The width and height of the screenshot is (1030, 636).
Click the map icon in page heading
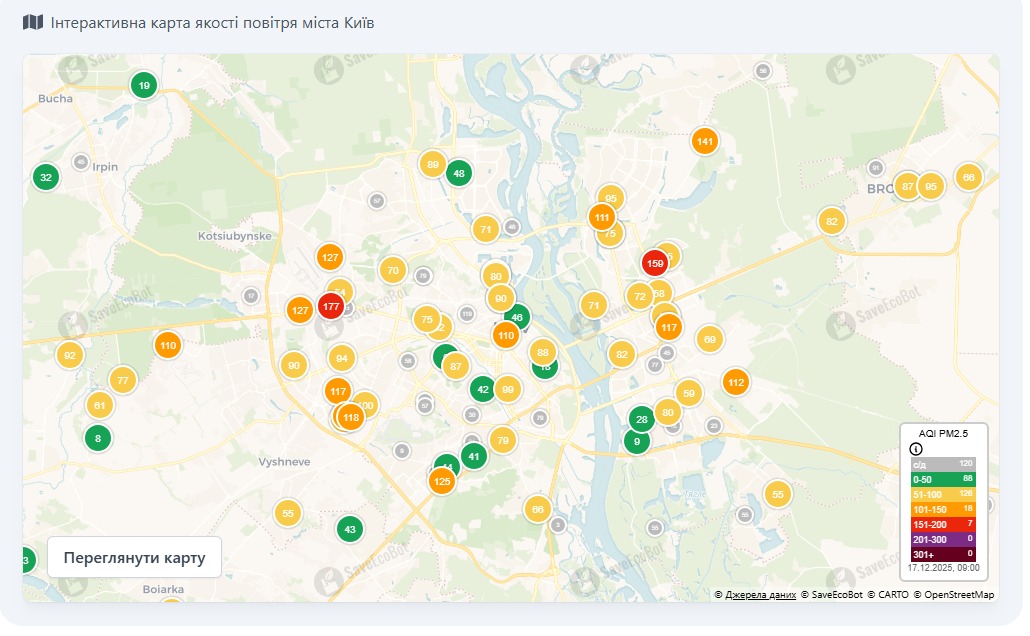33,22
